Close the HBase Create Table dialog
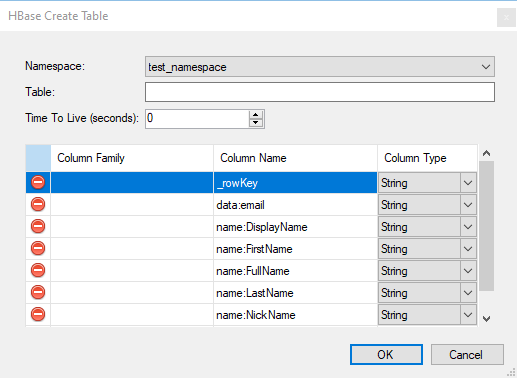The image size is (517, 378). [x=506, y=17]
